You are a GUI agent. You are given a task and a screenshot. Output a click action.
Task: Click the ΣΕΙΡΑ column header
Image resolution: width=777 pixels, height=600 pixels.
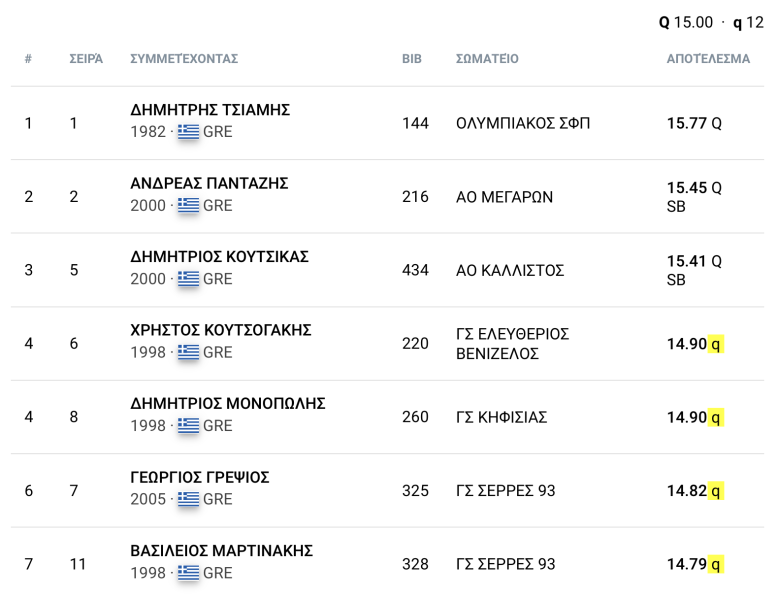pyautogui.click(x=86, y=59)
